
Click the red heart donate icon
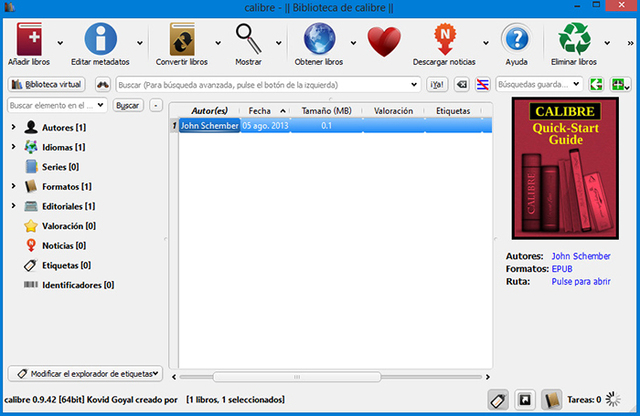pyautogui.click(x=384, y=42)
